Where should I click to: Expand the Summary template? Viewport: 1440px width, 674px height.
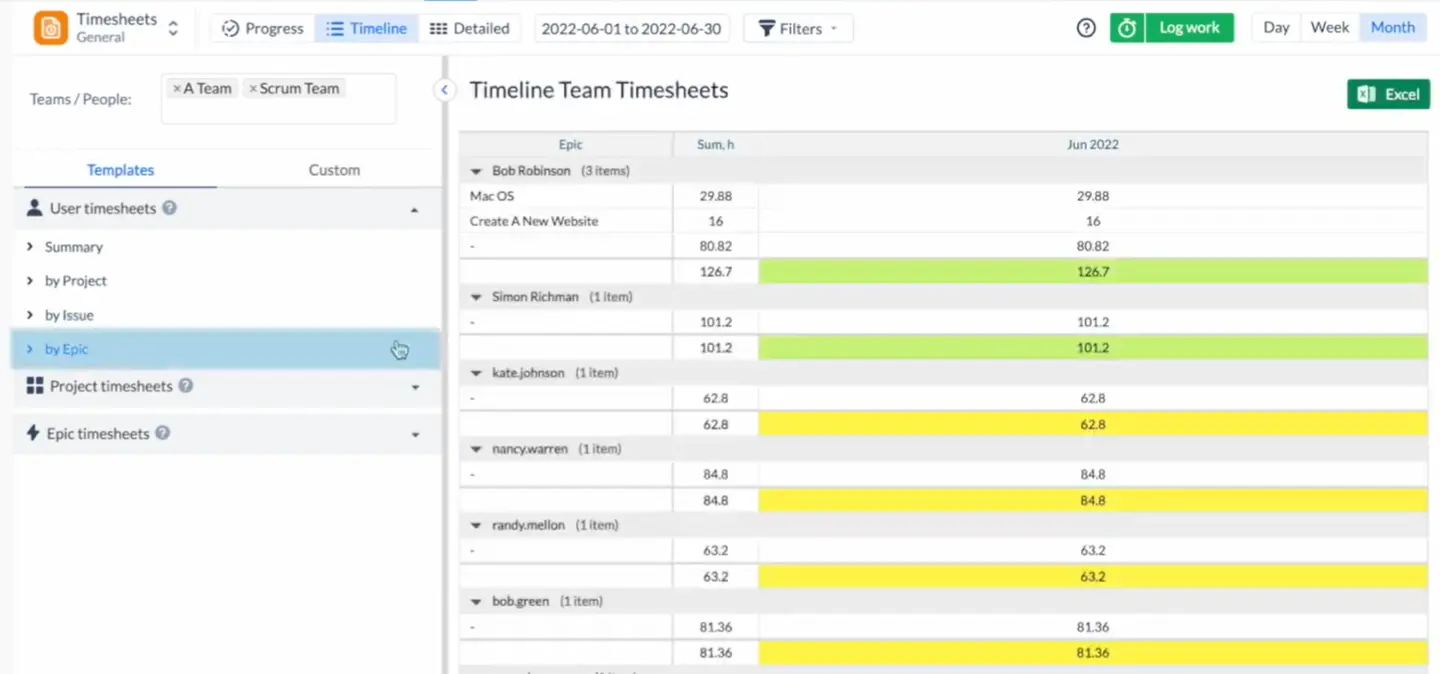30,247
